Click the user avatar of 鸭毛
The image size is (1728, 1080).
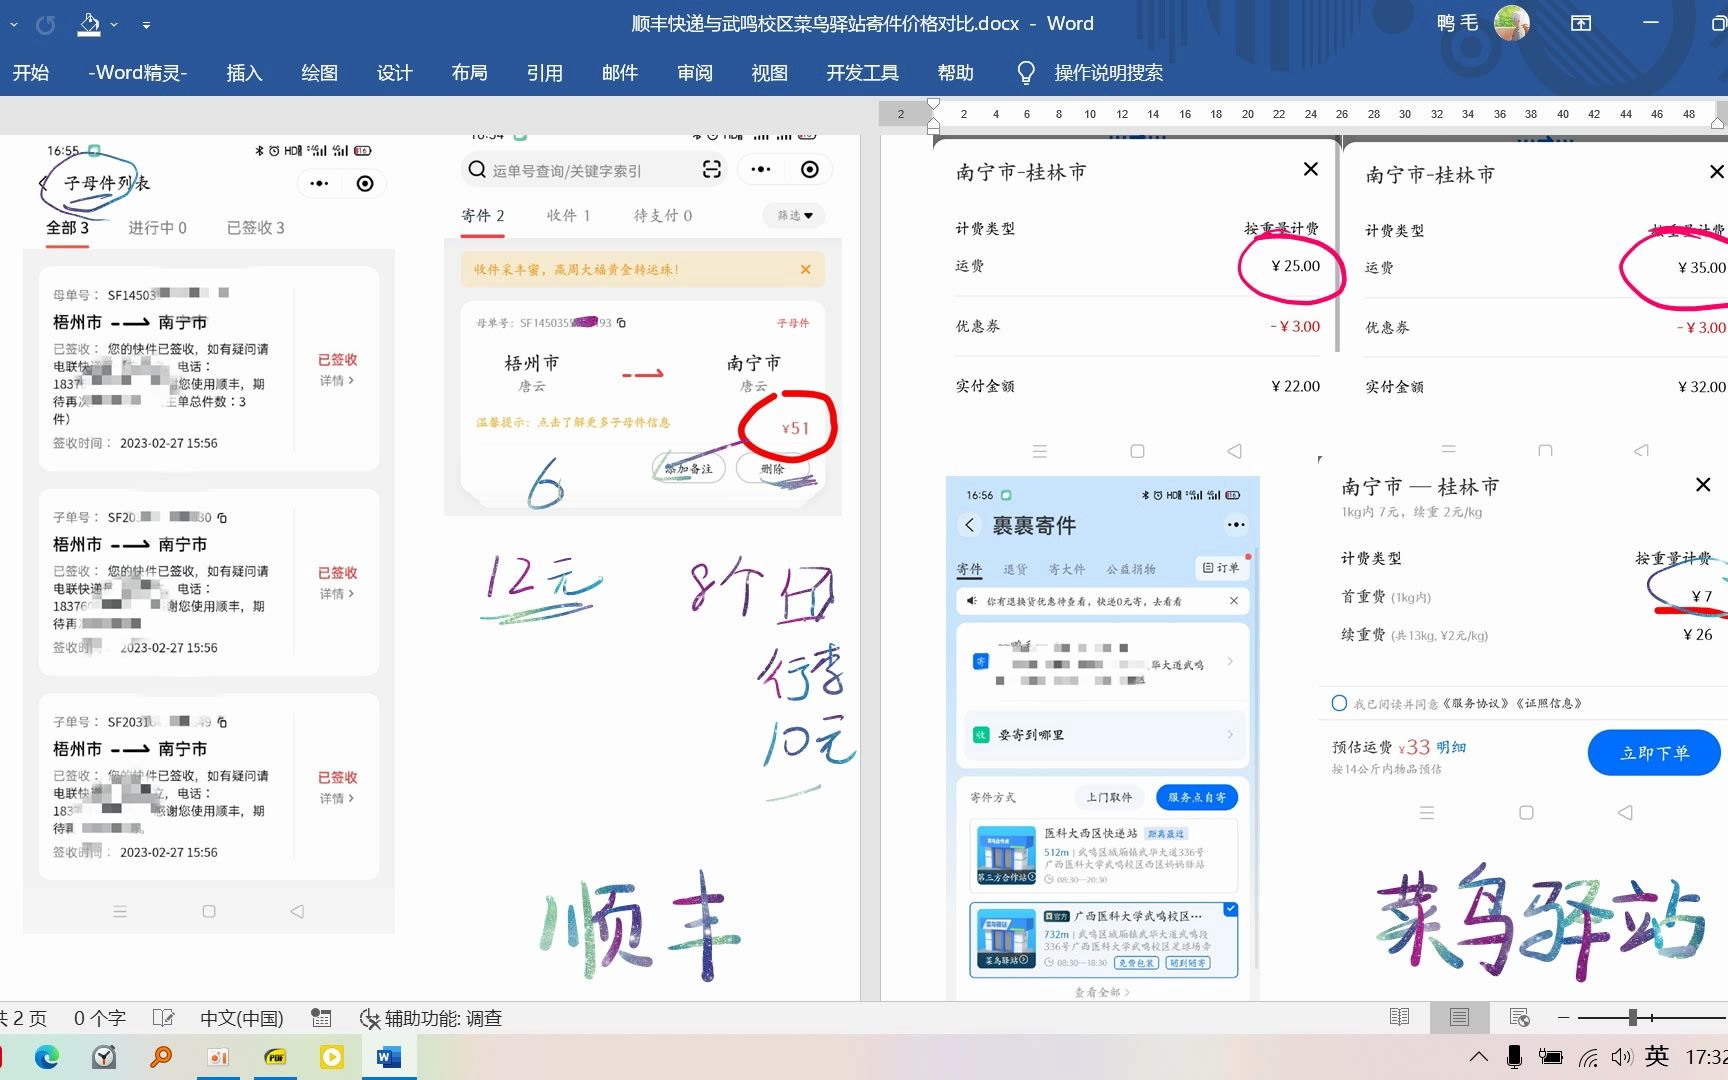(x=1511, y=23)
